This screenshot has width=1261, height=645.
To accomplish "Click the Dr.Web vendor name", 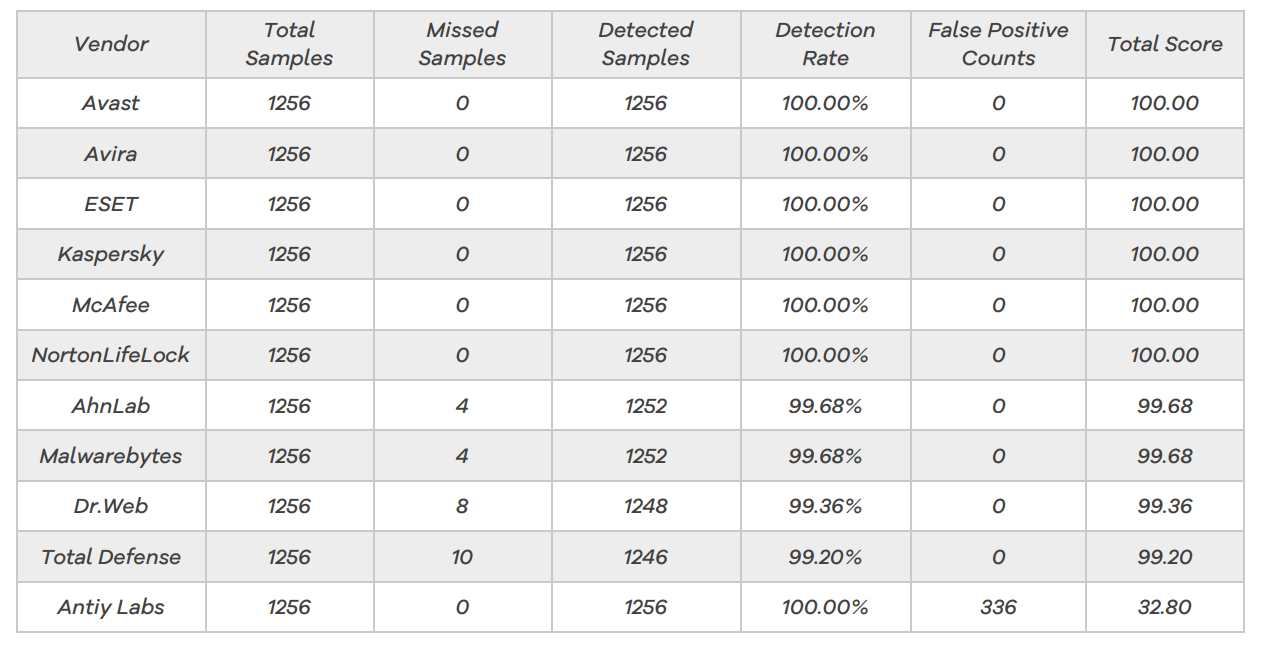I will [x=111, y=506].
